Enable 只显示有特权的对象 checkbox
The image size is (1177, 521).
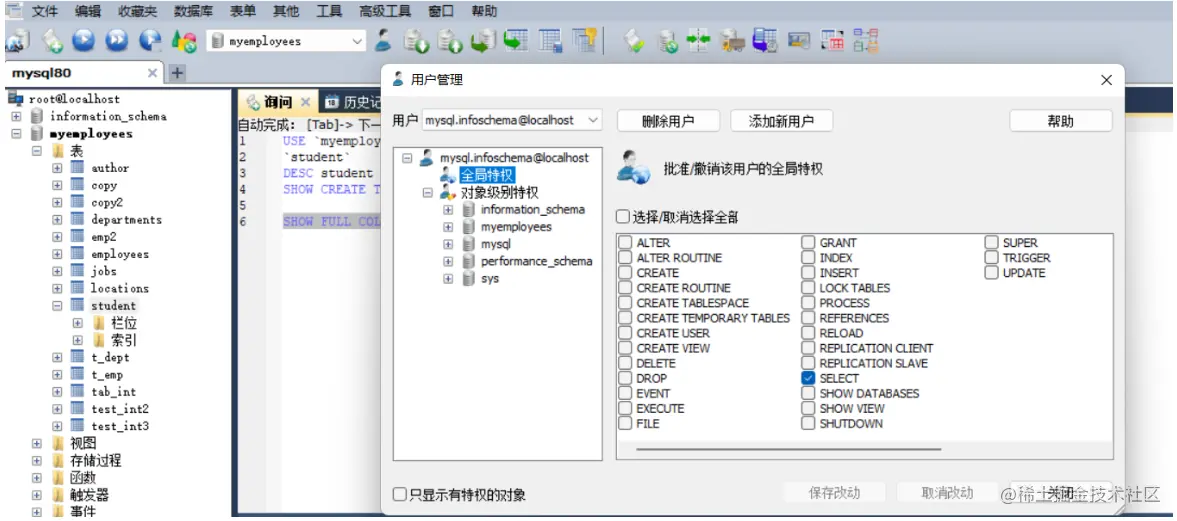[401, 495]
